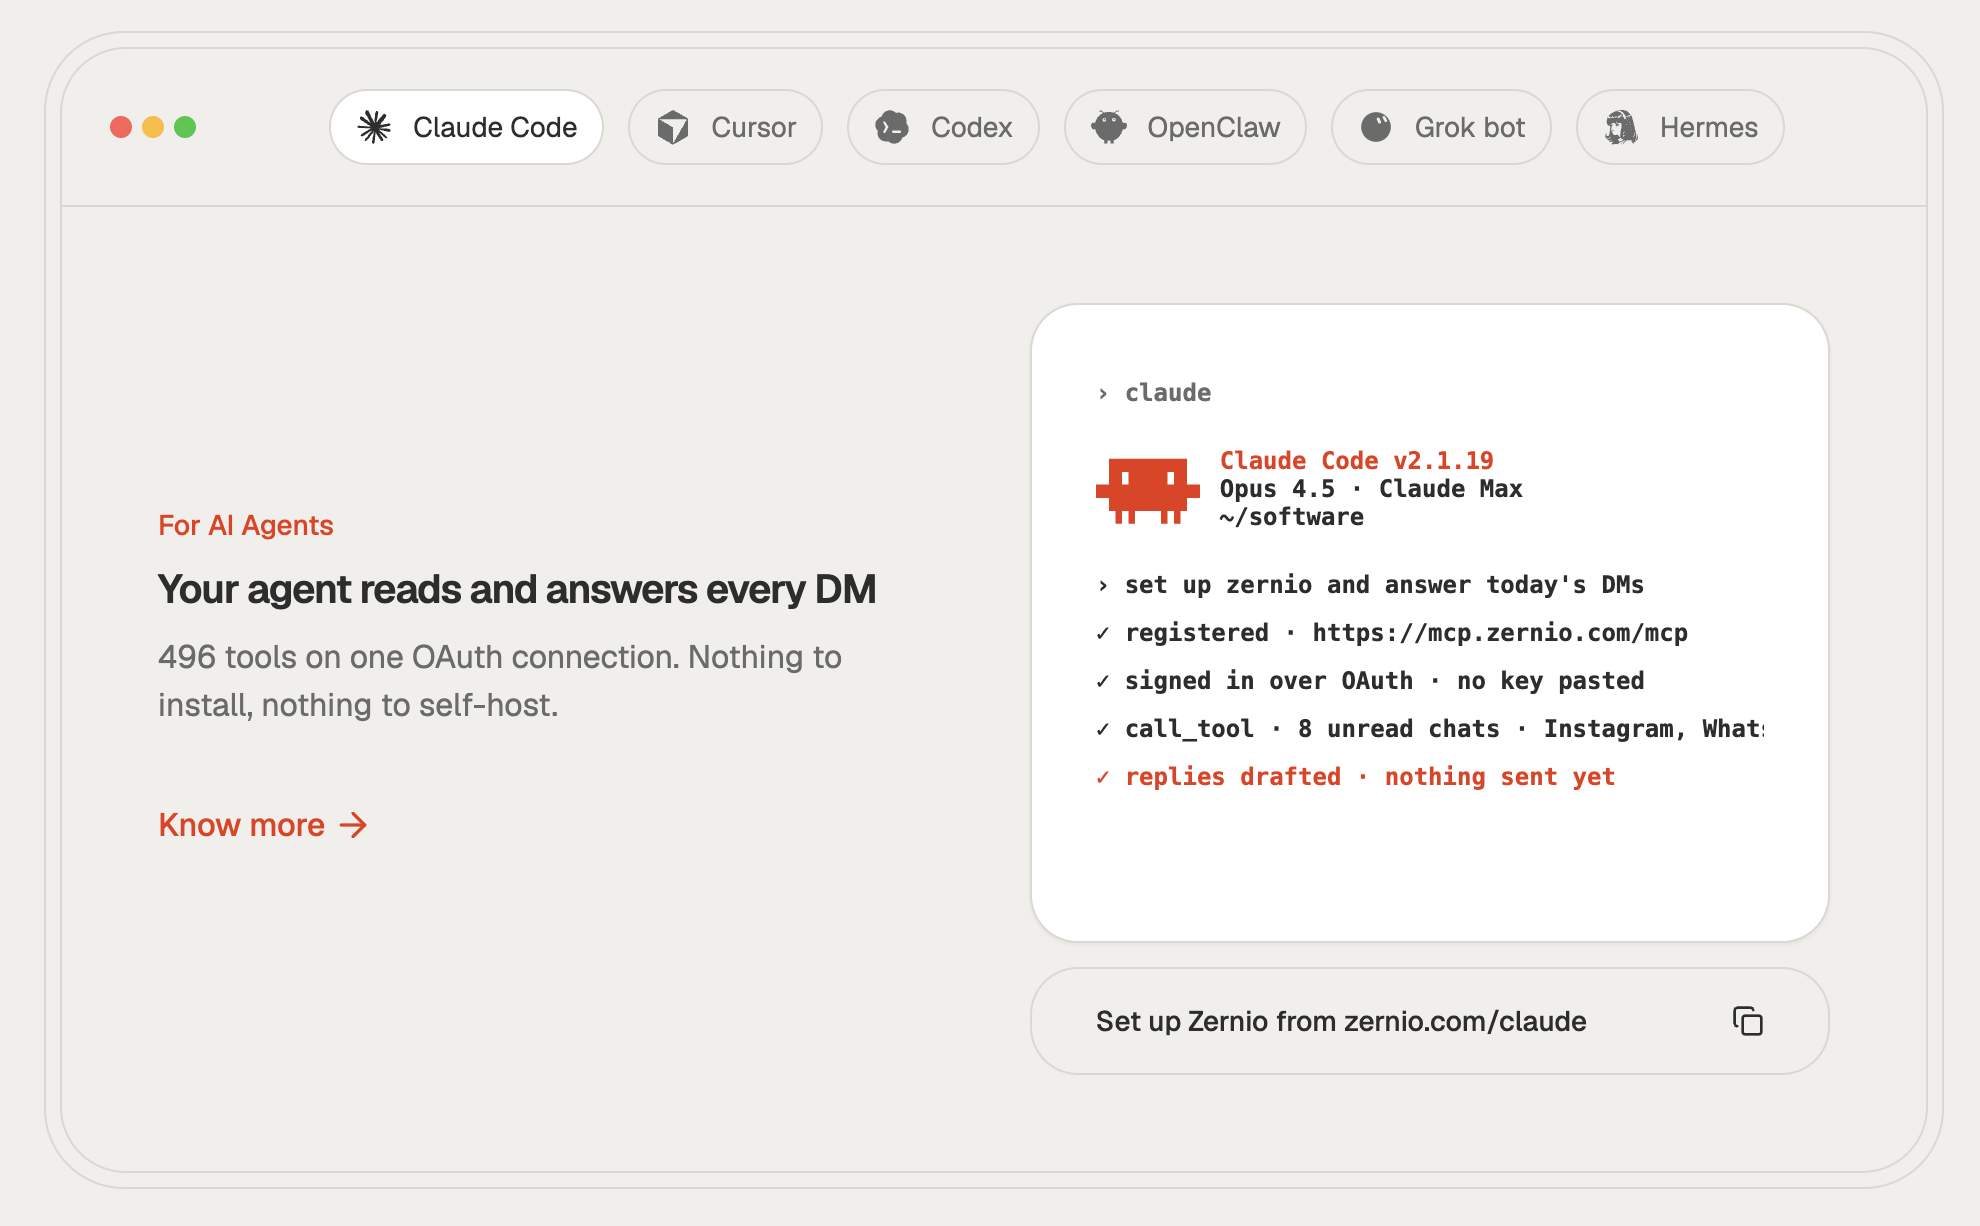Select the Claude Code tab

click(466, 127)
